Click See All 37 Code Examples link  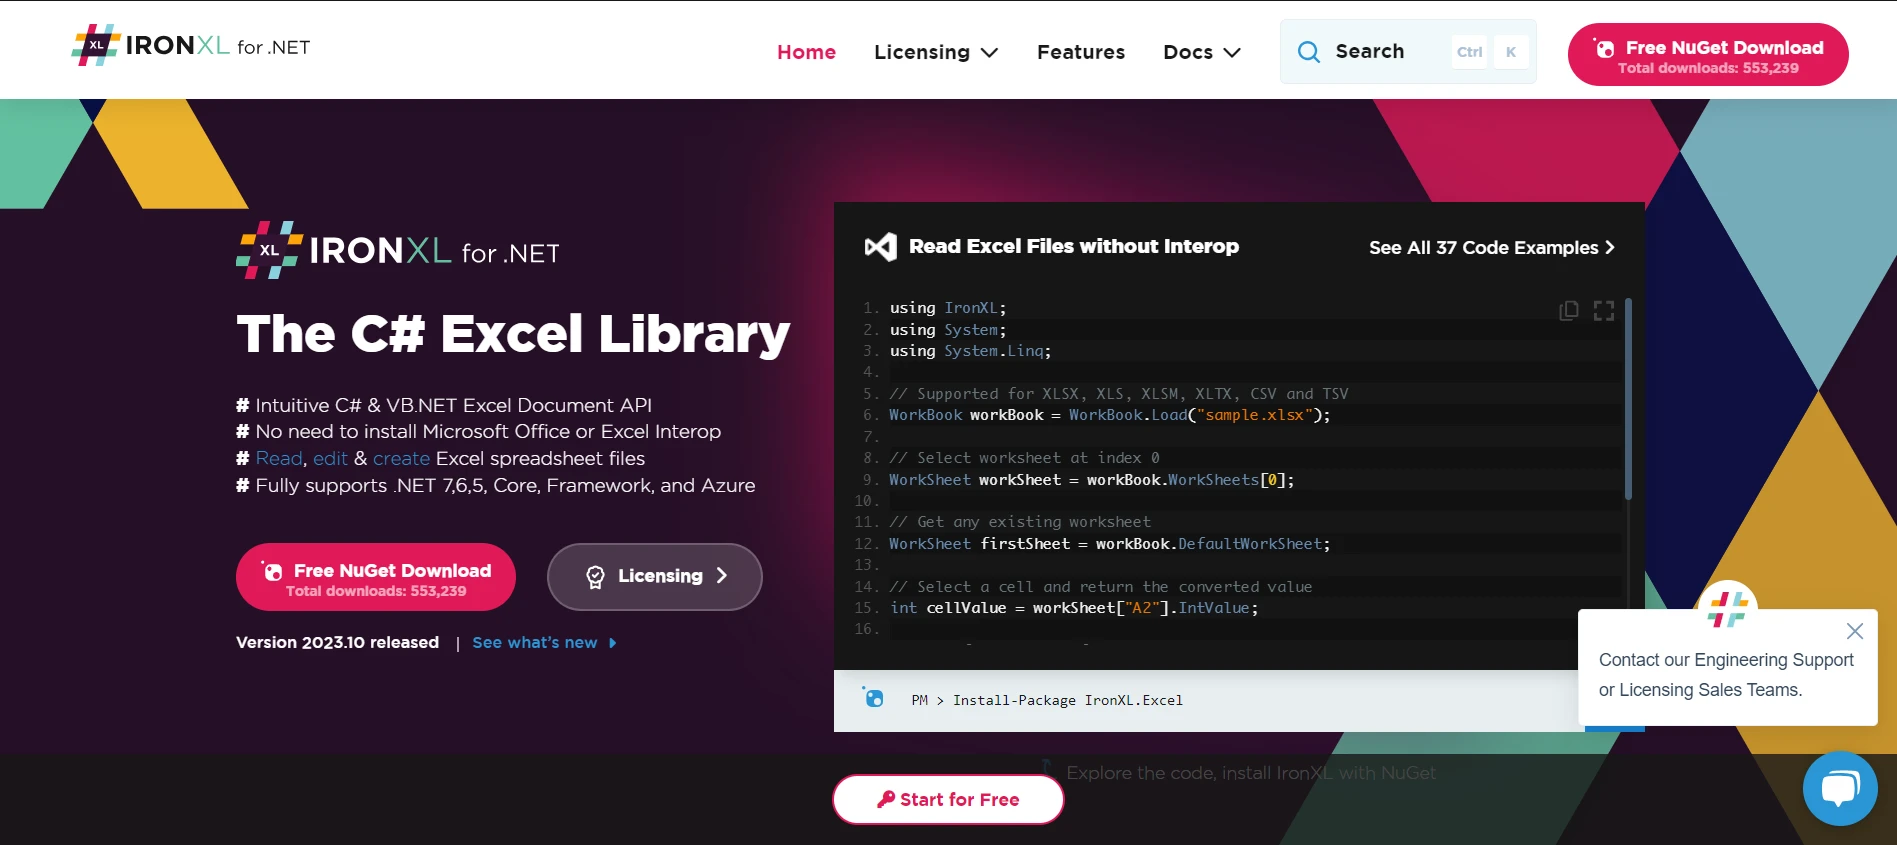[1492, 247]
